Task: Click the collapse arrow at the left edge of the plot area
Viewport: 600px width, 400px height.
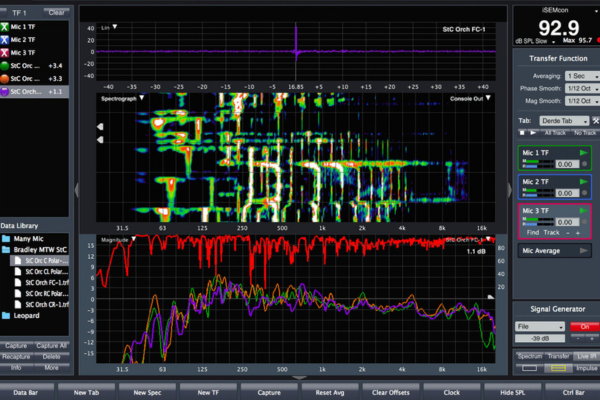Action: tap(77, 190)
